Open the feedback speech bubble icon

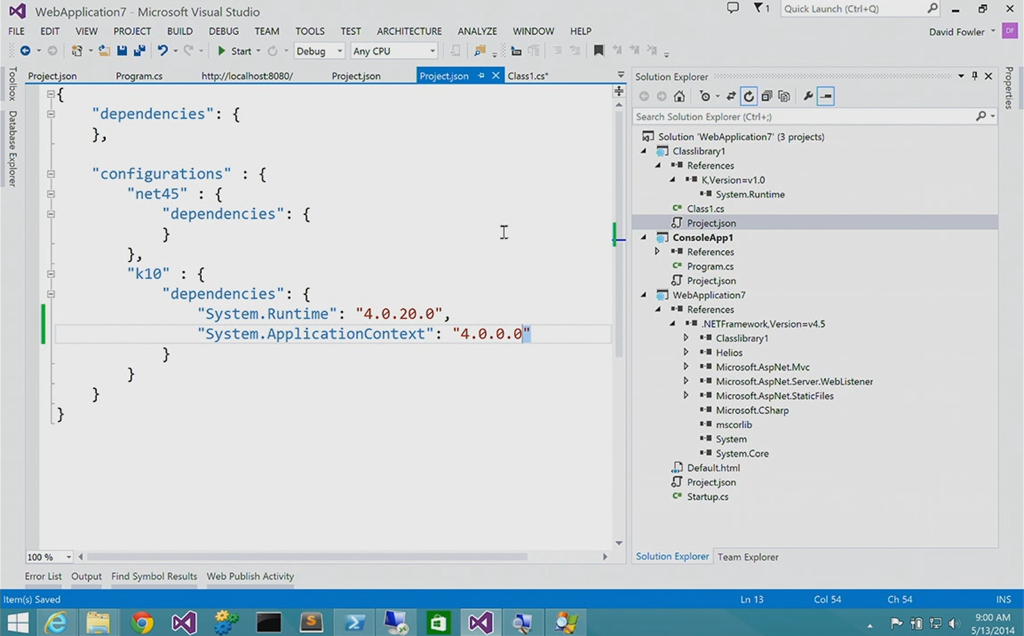(733, 8)
